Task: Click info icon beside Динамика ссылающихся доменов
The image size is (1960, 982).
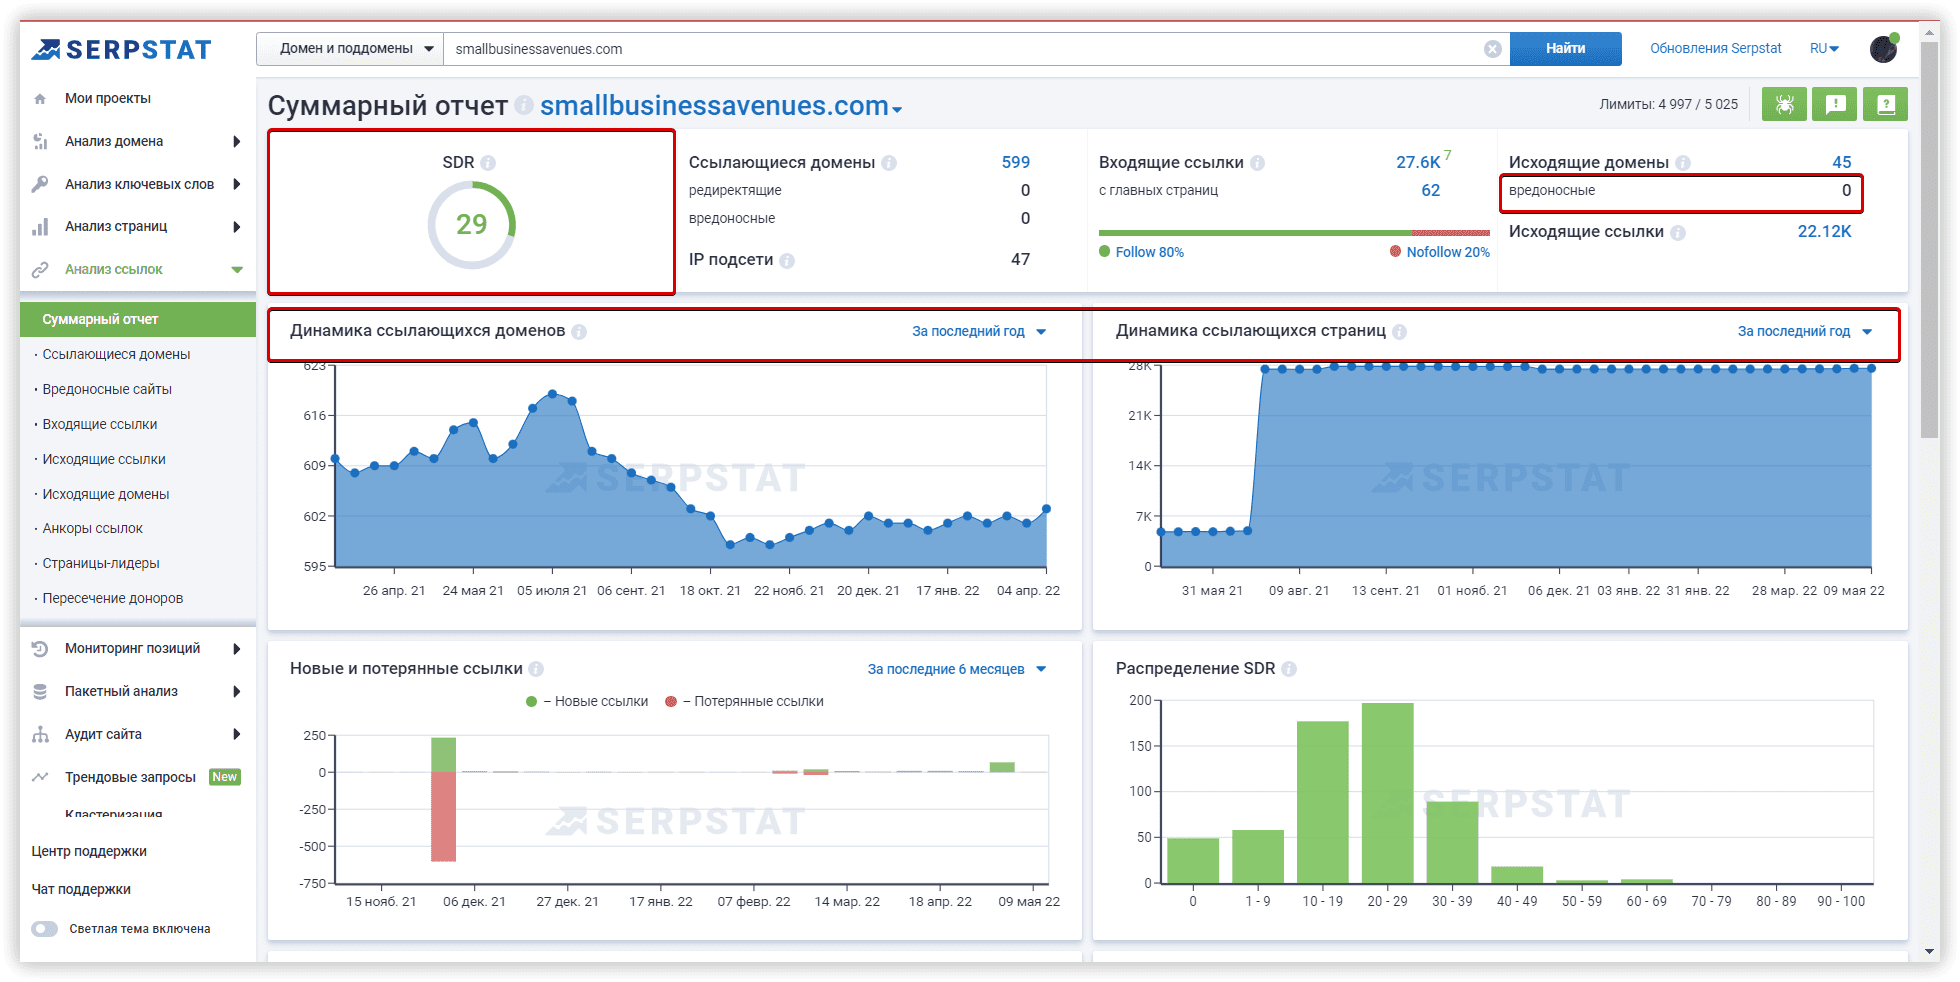Action: coord(579,332)
